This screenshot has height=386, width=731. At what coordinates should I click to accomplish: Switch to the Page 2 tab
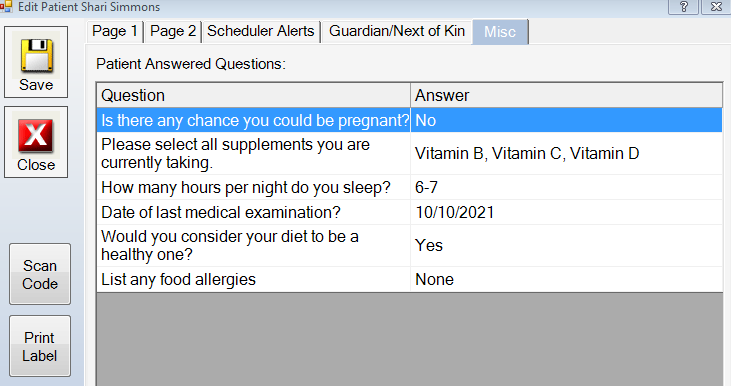tap(173, 31)
